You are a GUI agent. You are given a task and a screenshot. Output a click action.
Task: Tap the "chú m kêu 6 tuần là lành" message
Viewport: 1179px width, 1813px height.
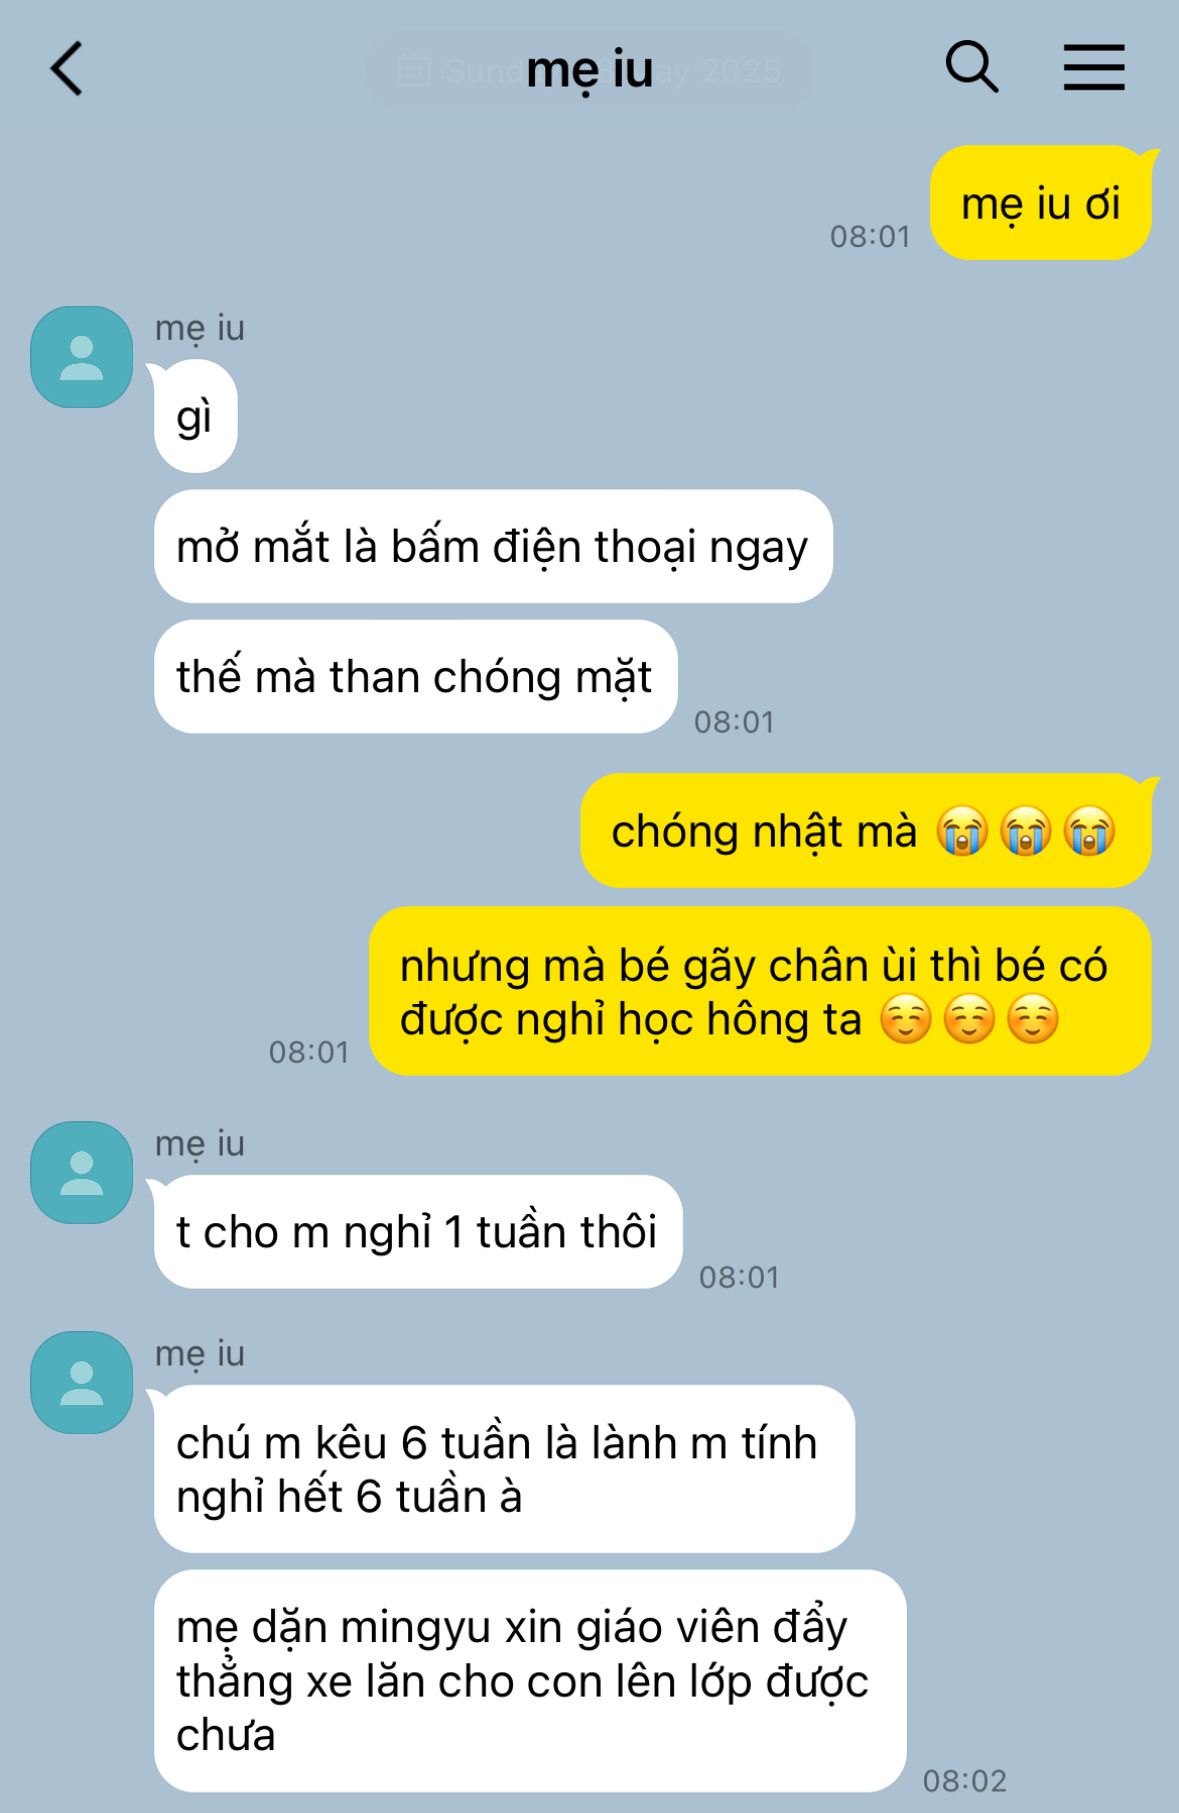pos(504,1468)
